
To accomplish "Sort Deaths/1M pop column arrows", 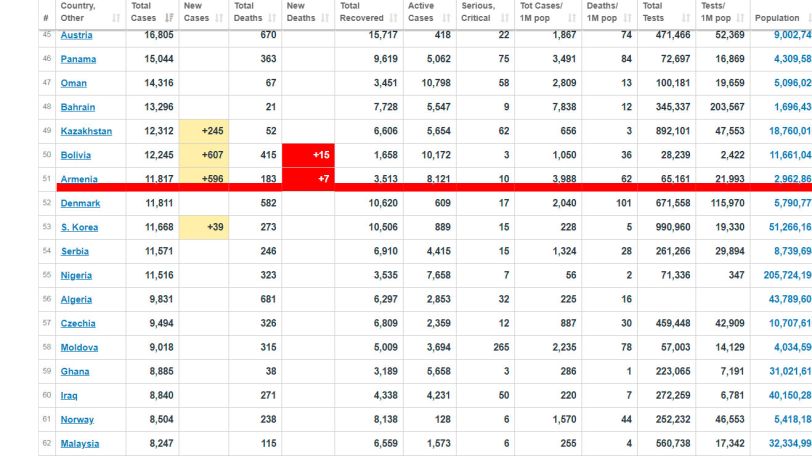I will click(x=628, y=18).
